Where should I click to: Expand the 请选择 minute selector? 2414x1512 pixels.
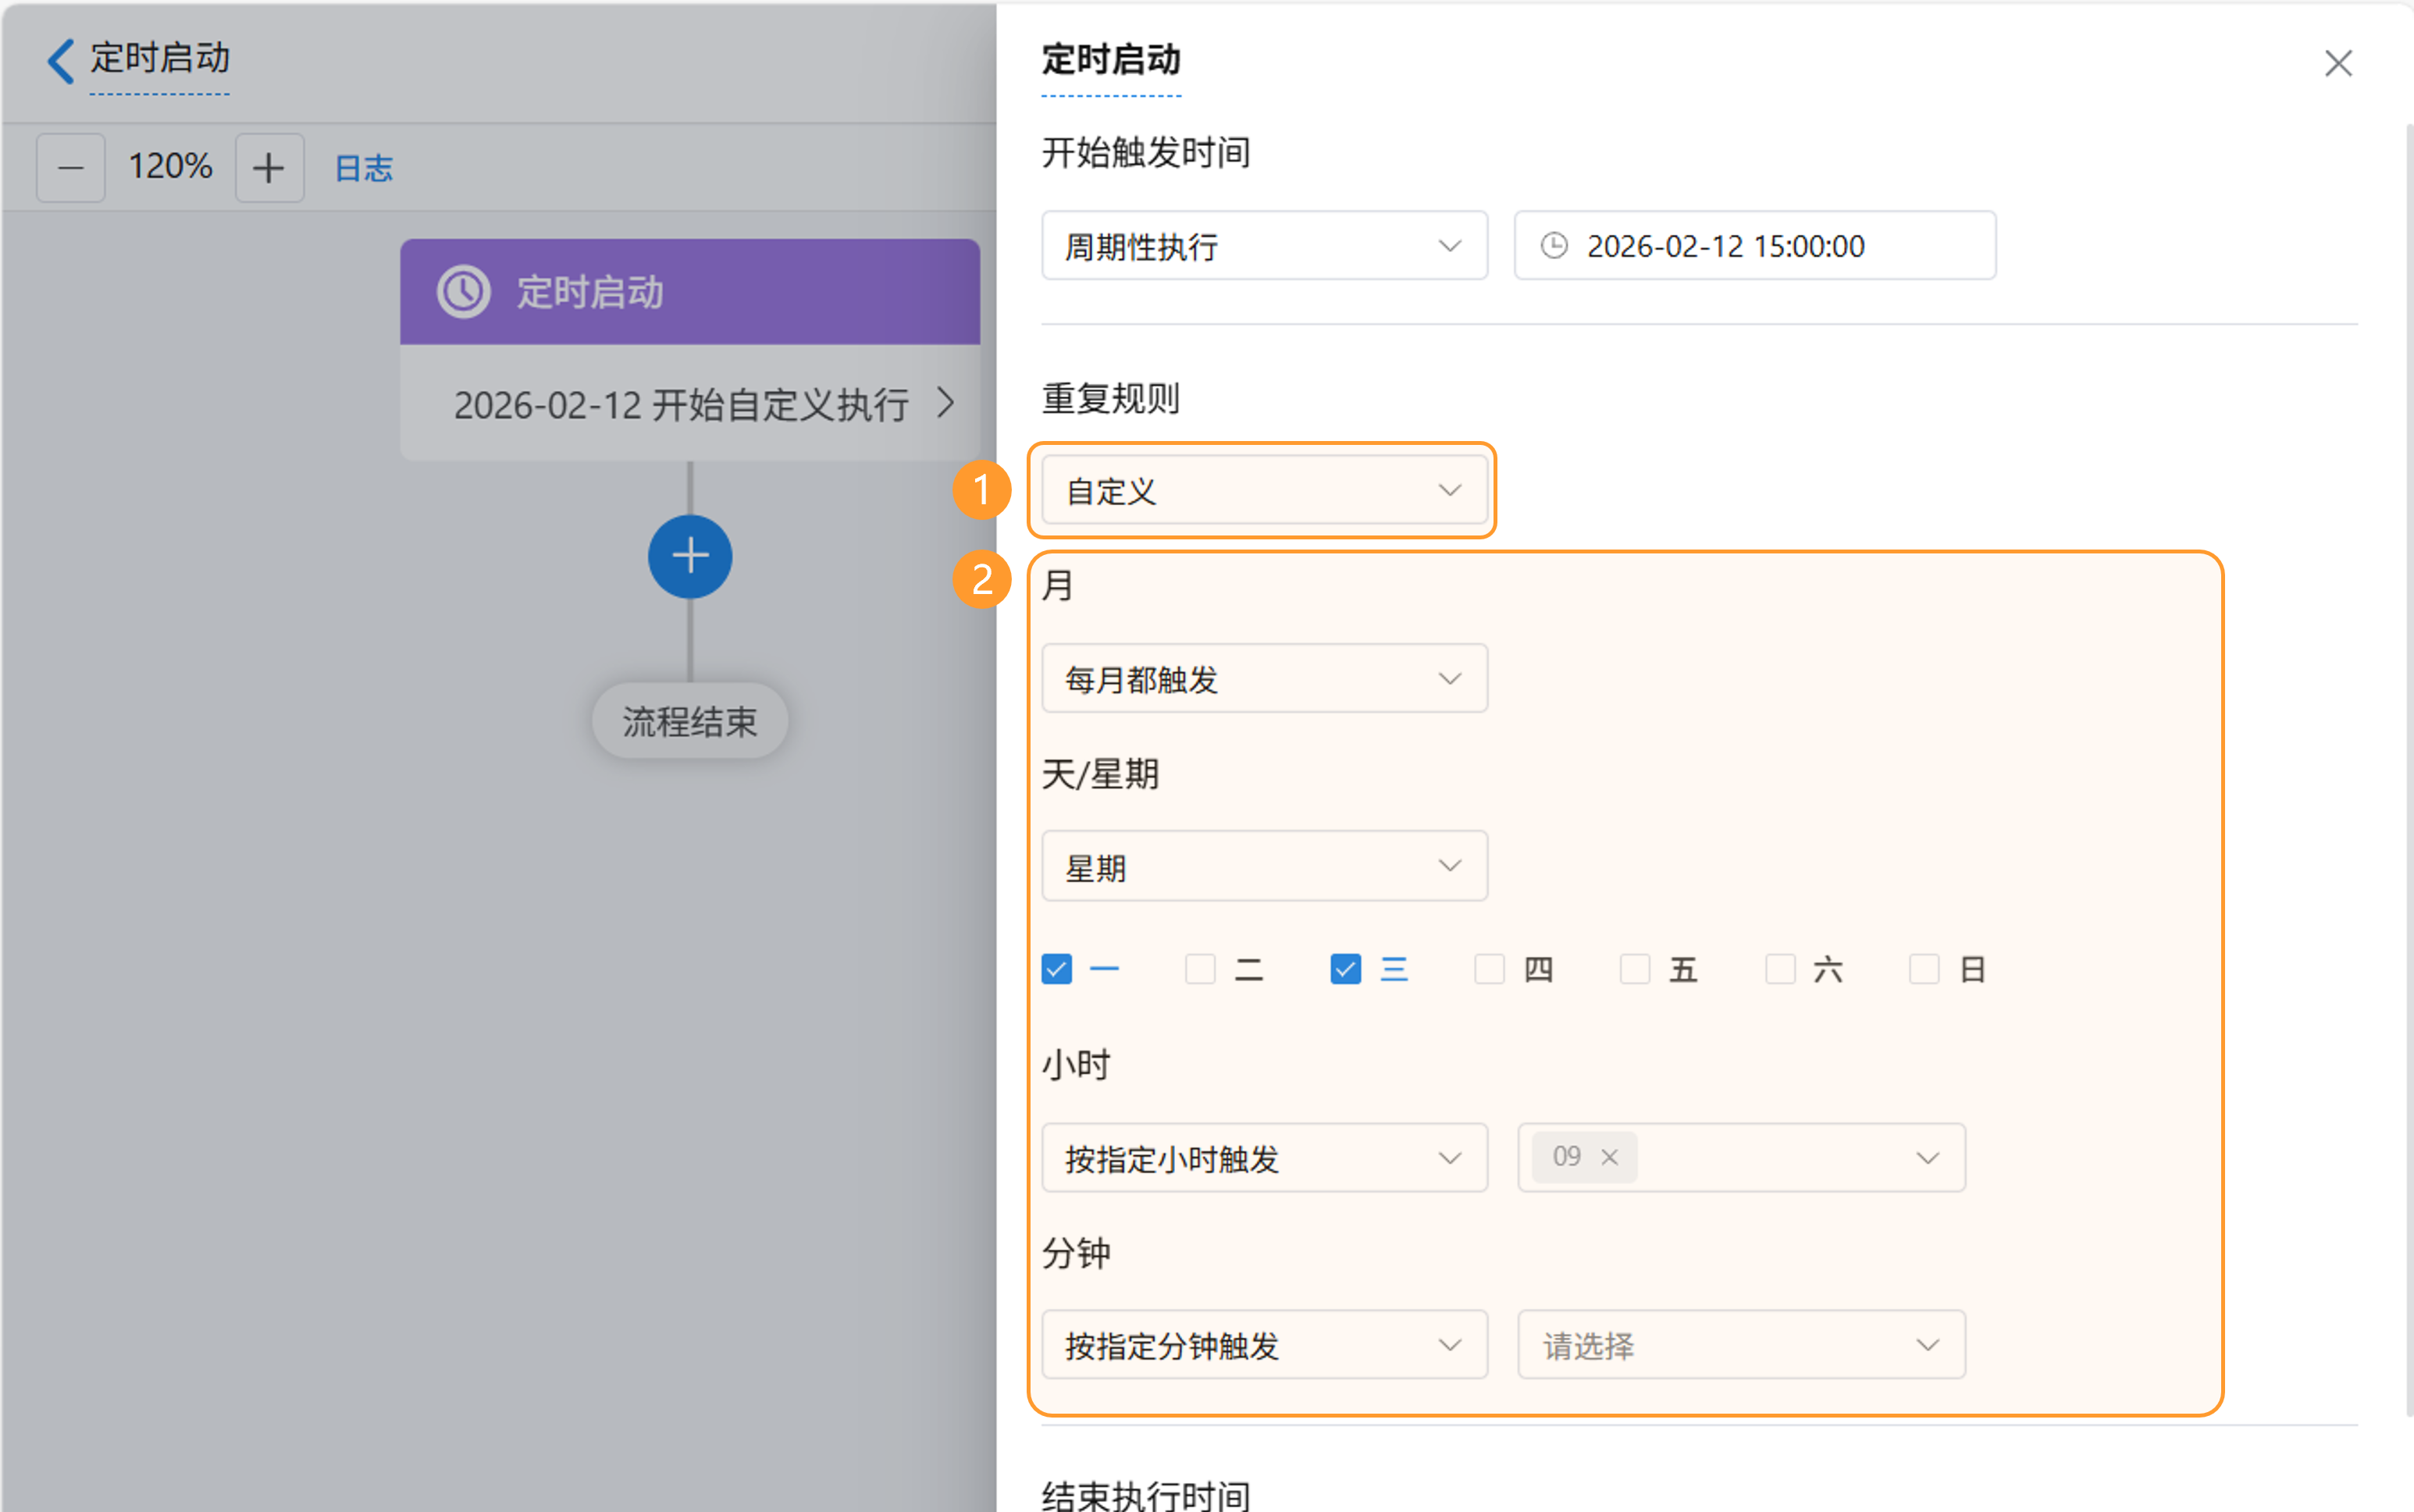(x=1740, y=1345)
